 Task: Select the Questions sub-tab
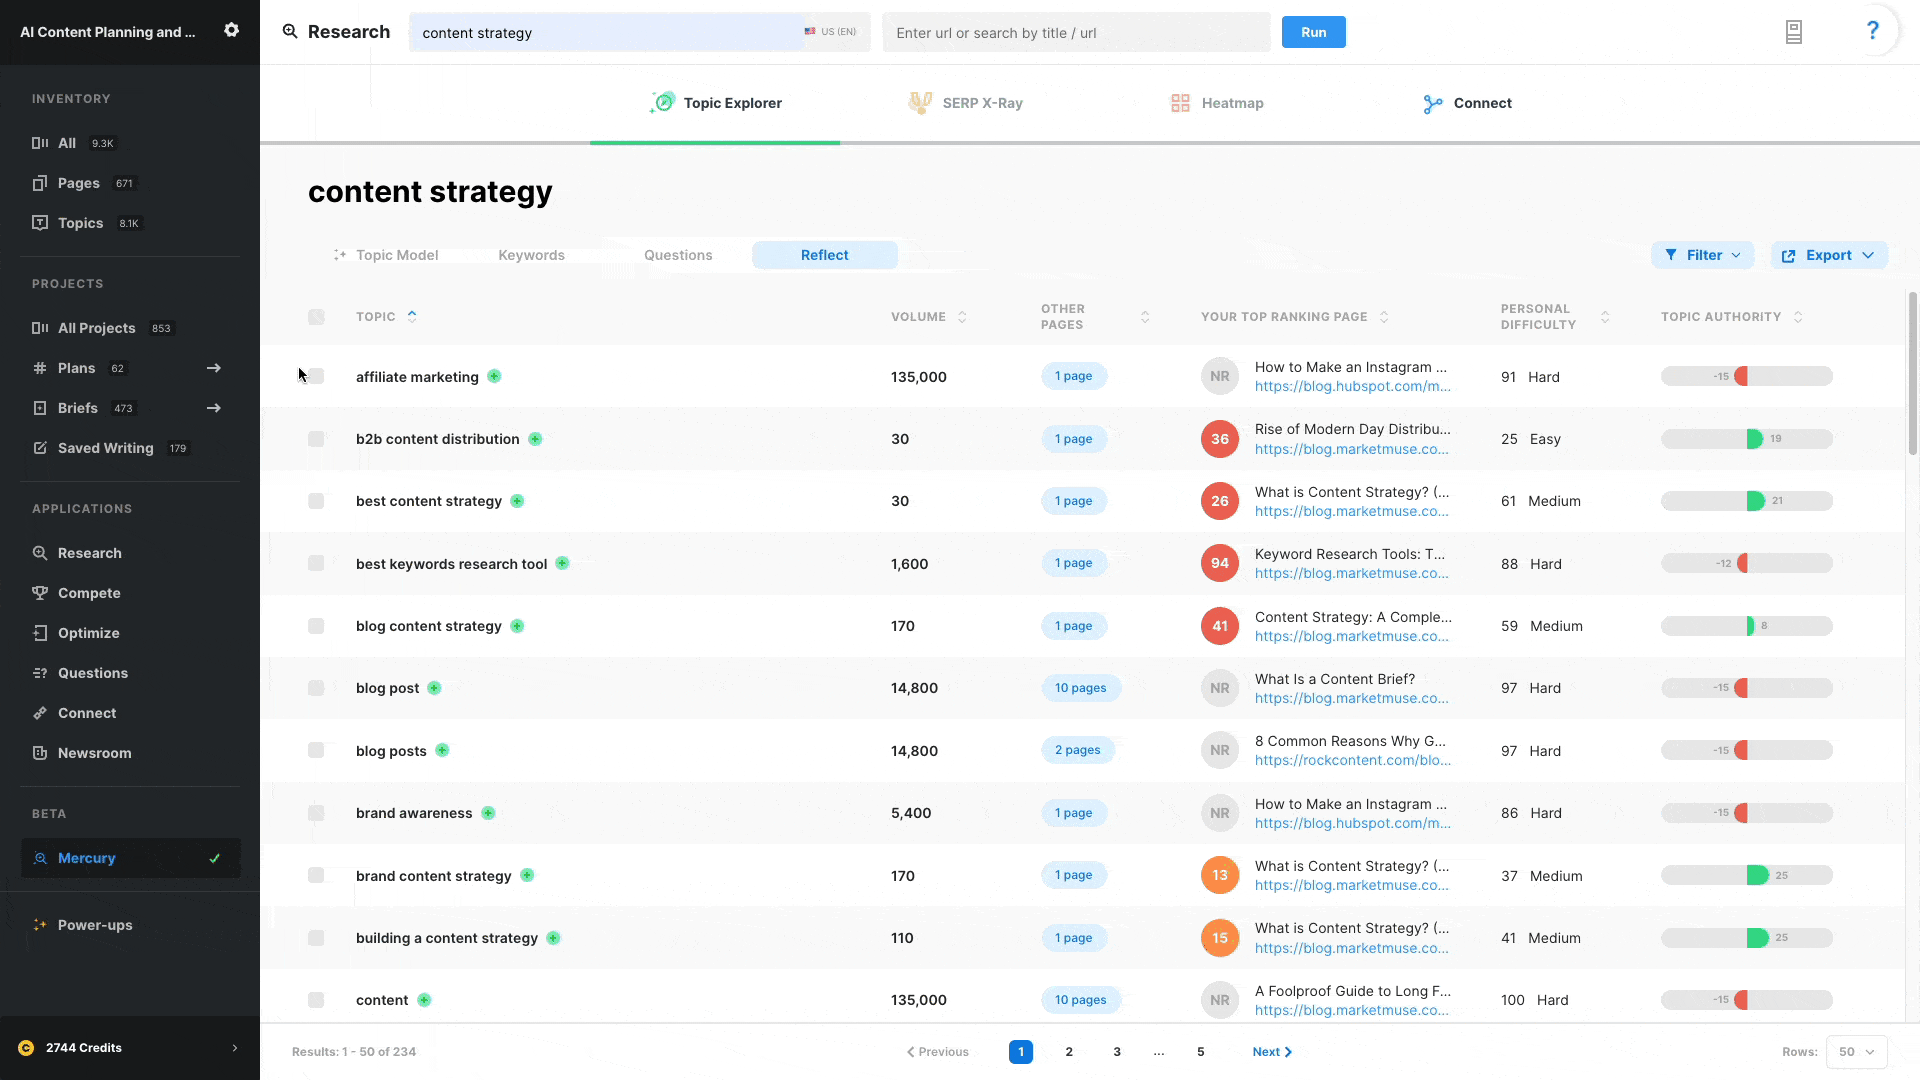click(x=678, y=255)
